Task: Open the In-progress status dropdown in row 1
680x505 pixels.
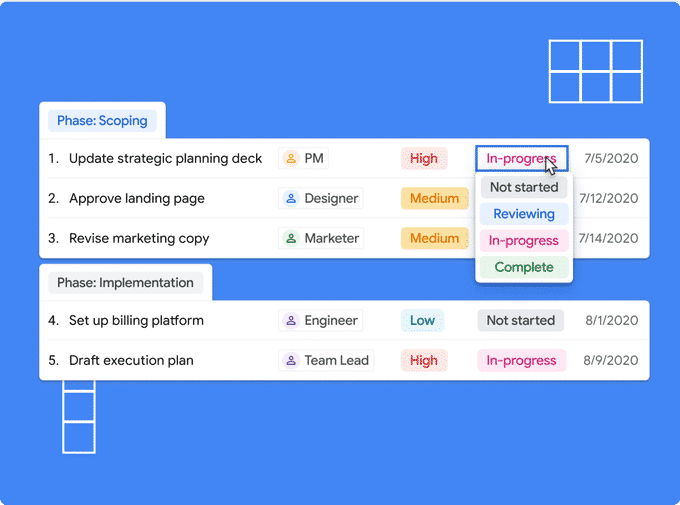Action: (521, 158)
